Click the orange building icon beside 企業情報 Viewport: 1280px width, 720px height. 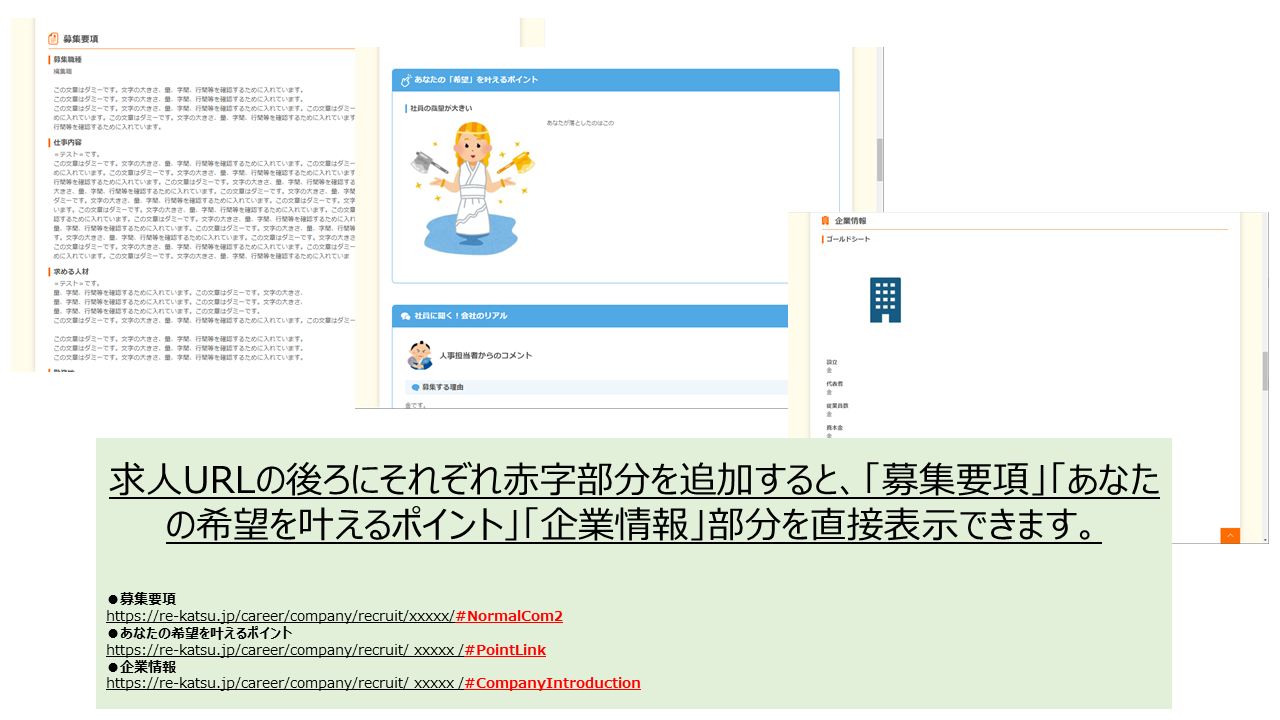pyautogui.click(x=825, y=220)
